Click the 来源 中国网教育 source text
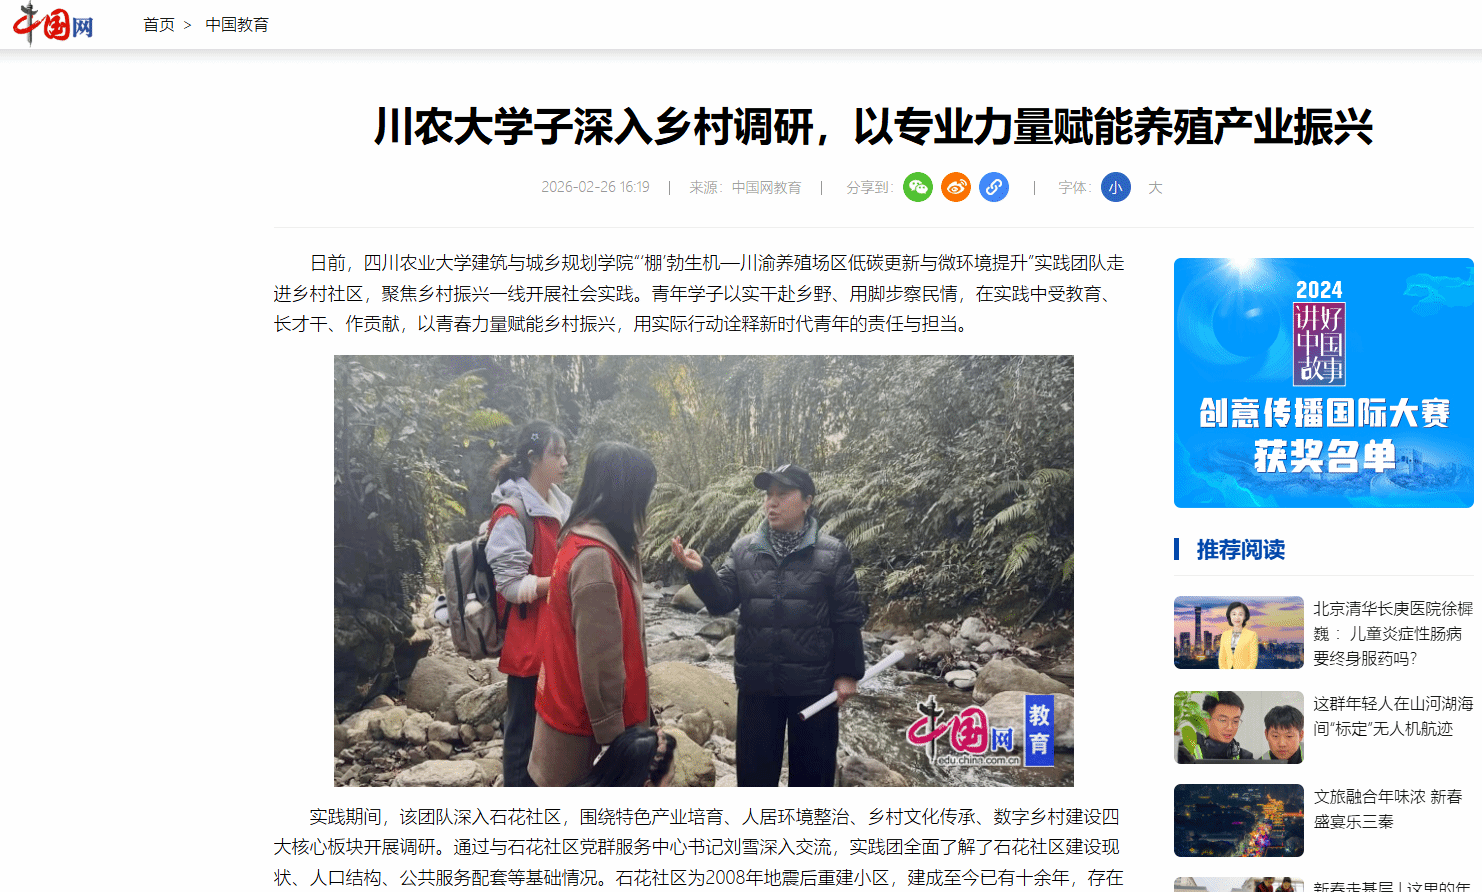Image resolution: width=1482 pixels, height=892 pixels. (745, 187)
